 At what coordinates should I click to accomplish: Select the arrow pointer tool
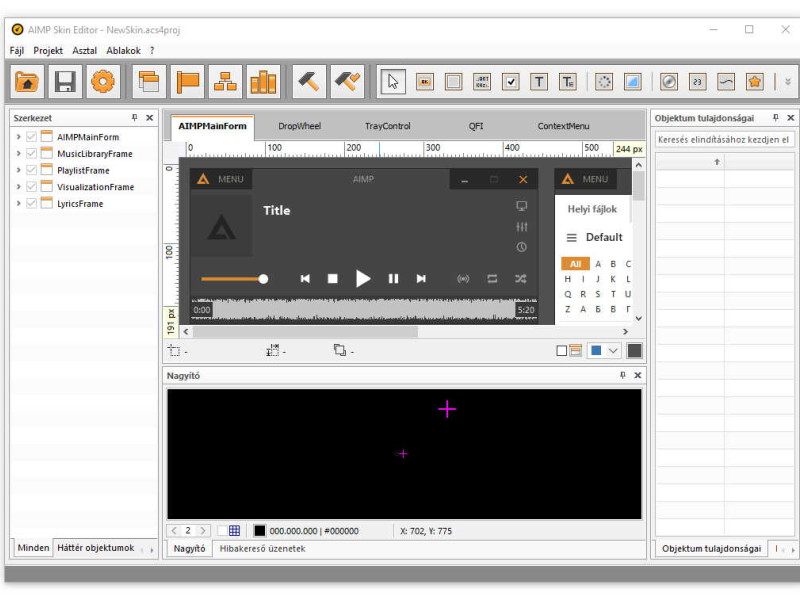point(393,82)
